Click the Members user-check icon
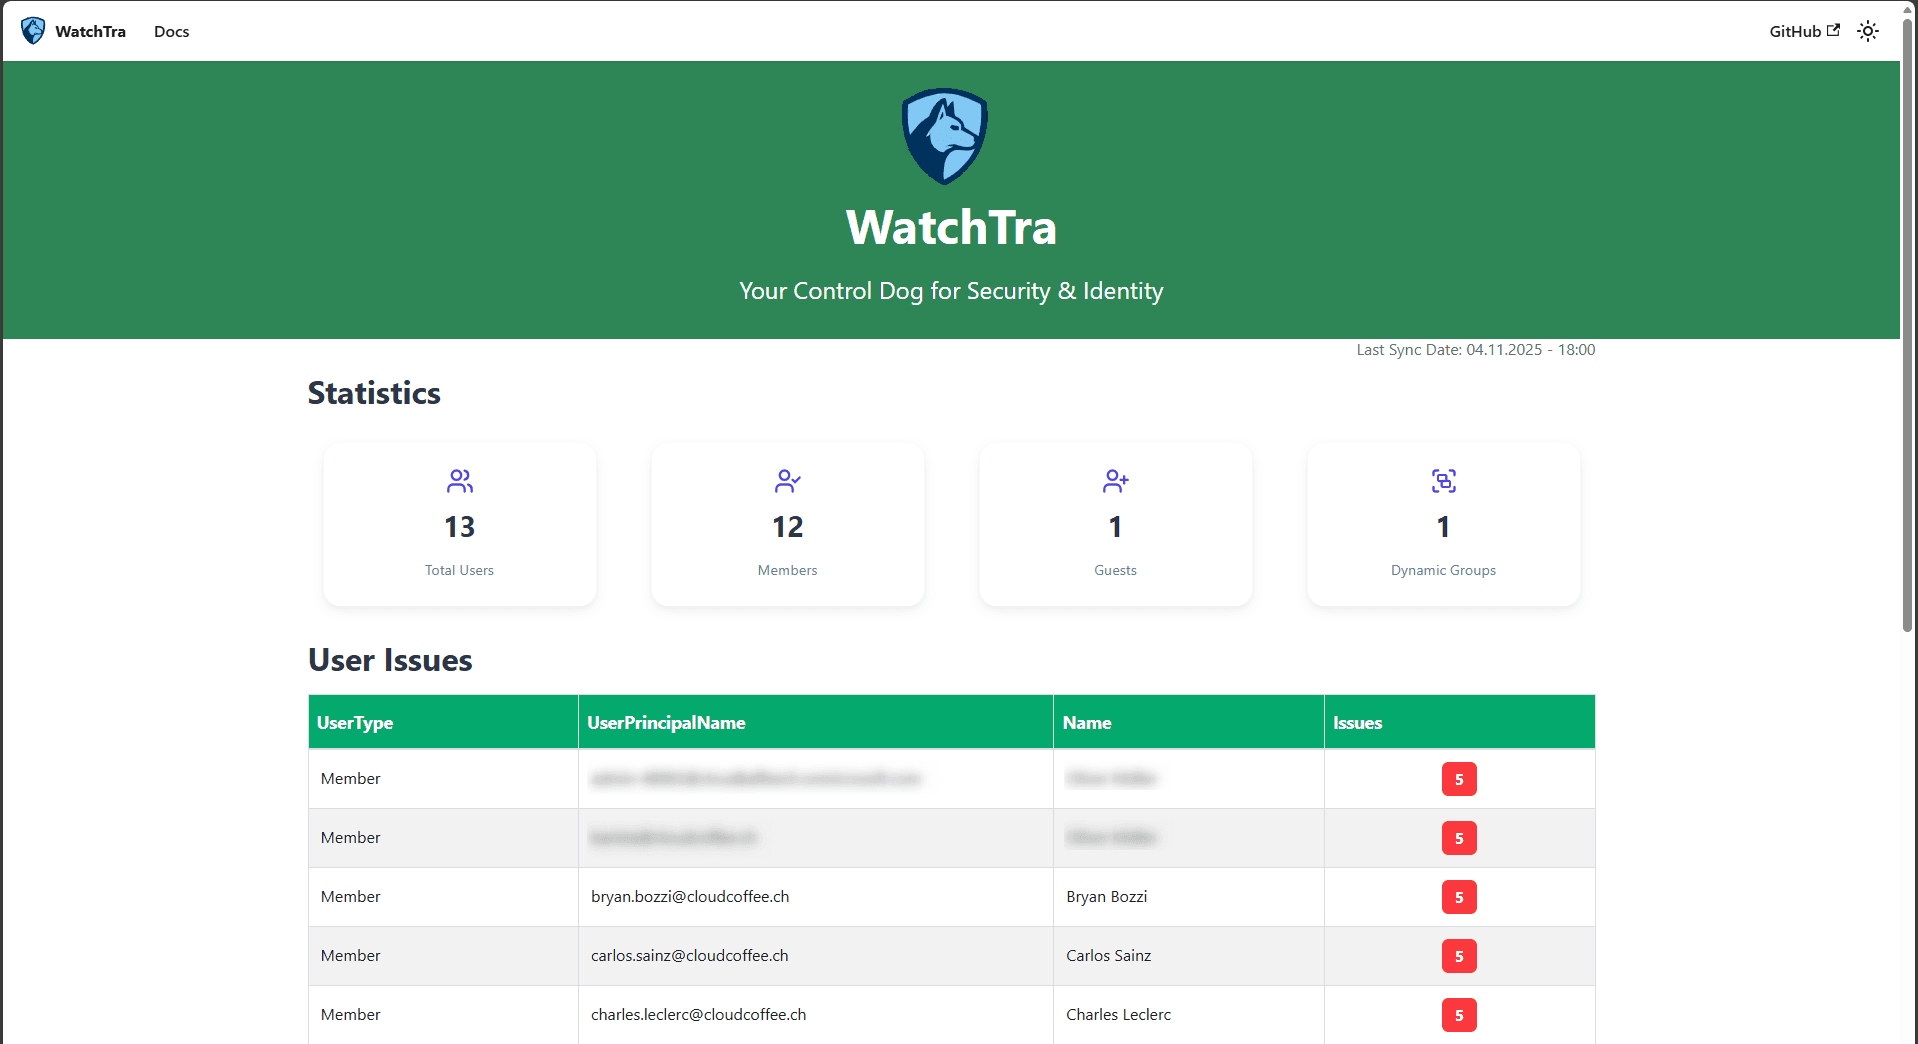This screenshot has height=1044, width=1918. pyautogui.click(x=787, y=481)
